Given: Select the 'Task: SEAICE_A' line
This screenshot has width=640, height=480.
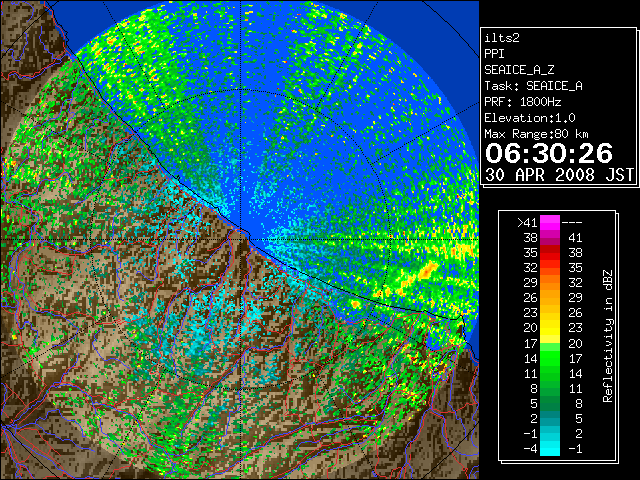Looking at the screenshot, I should click(x=533, y=86).
